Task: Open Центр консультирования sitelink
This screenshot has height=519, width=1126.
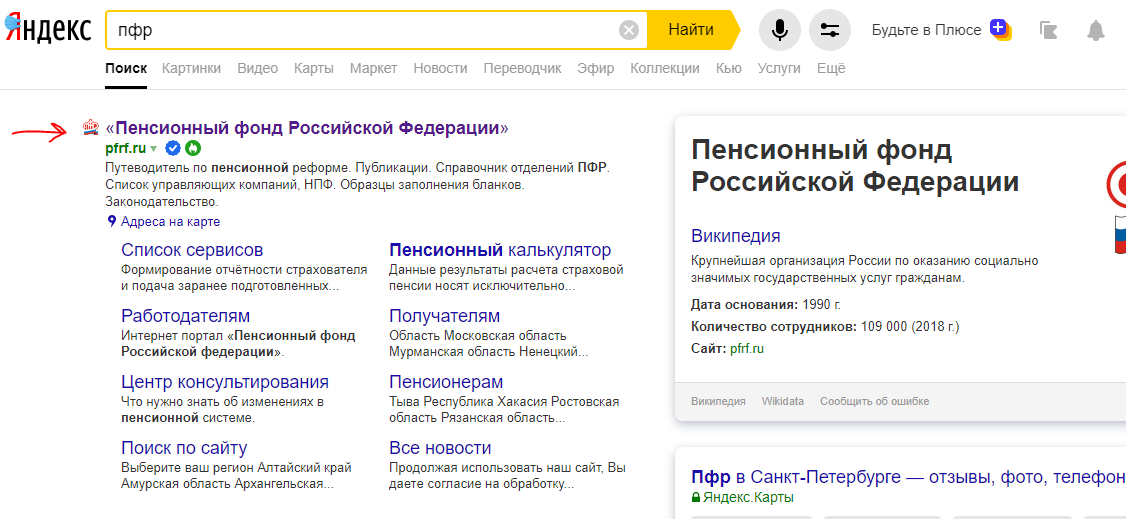Action: pyautogui.click(x=225, y=381)
